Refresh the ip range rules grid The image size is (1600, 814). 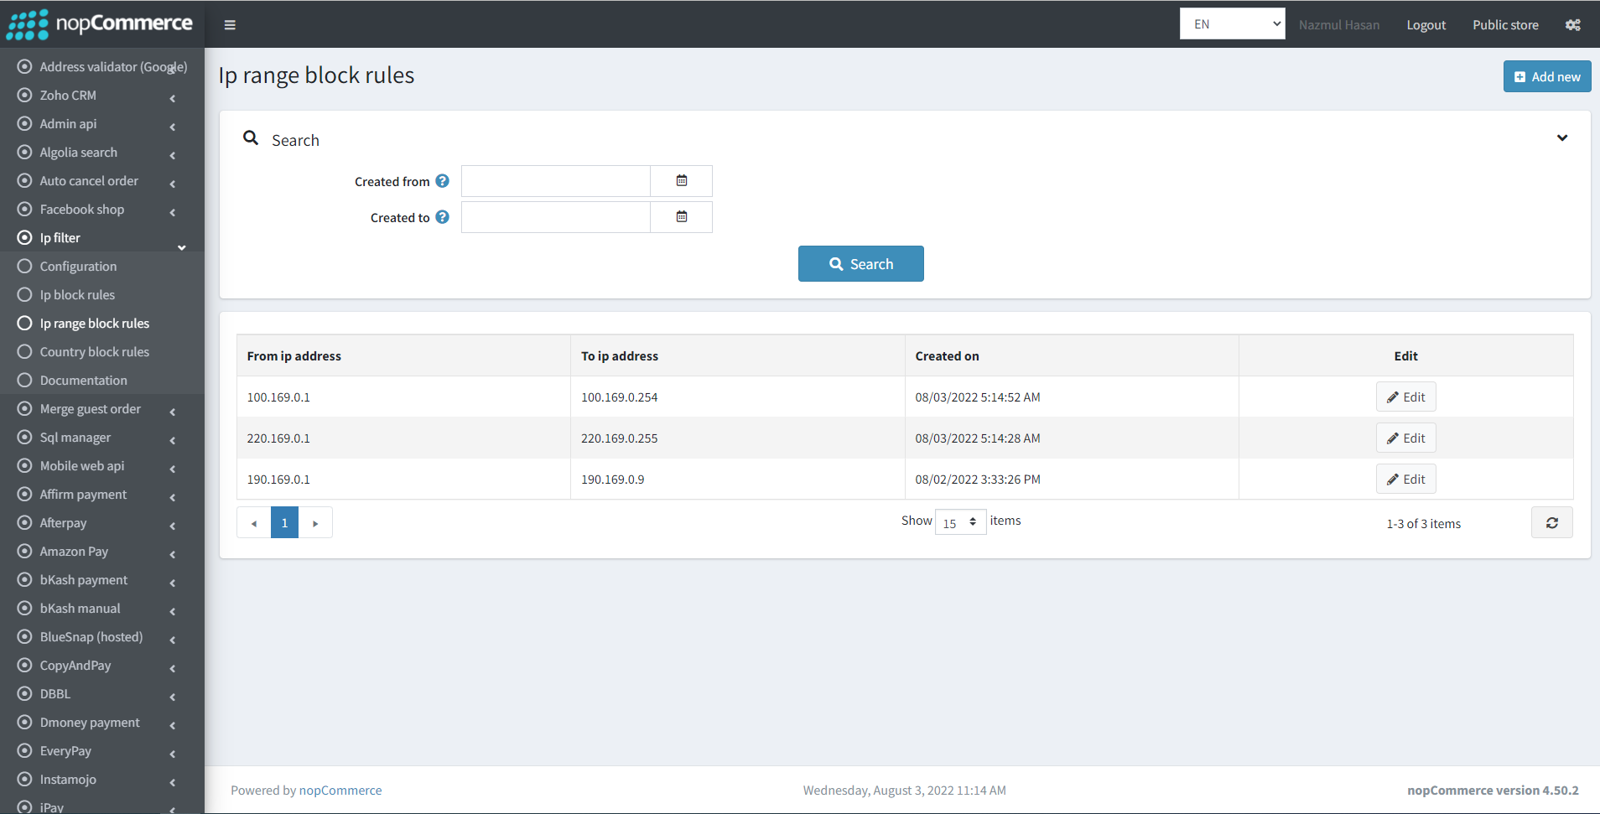pos(1552,523)
